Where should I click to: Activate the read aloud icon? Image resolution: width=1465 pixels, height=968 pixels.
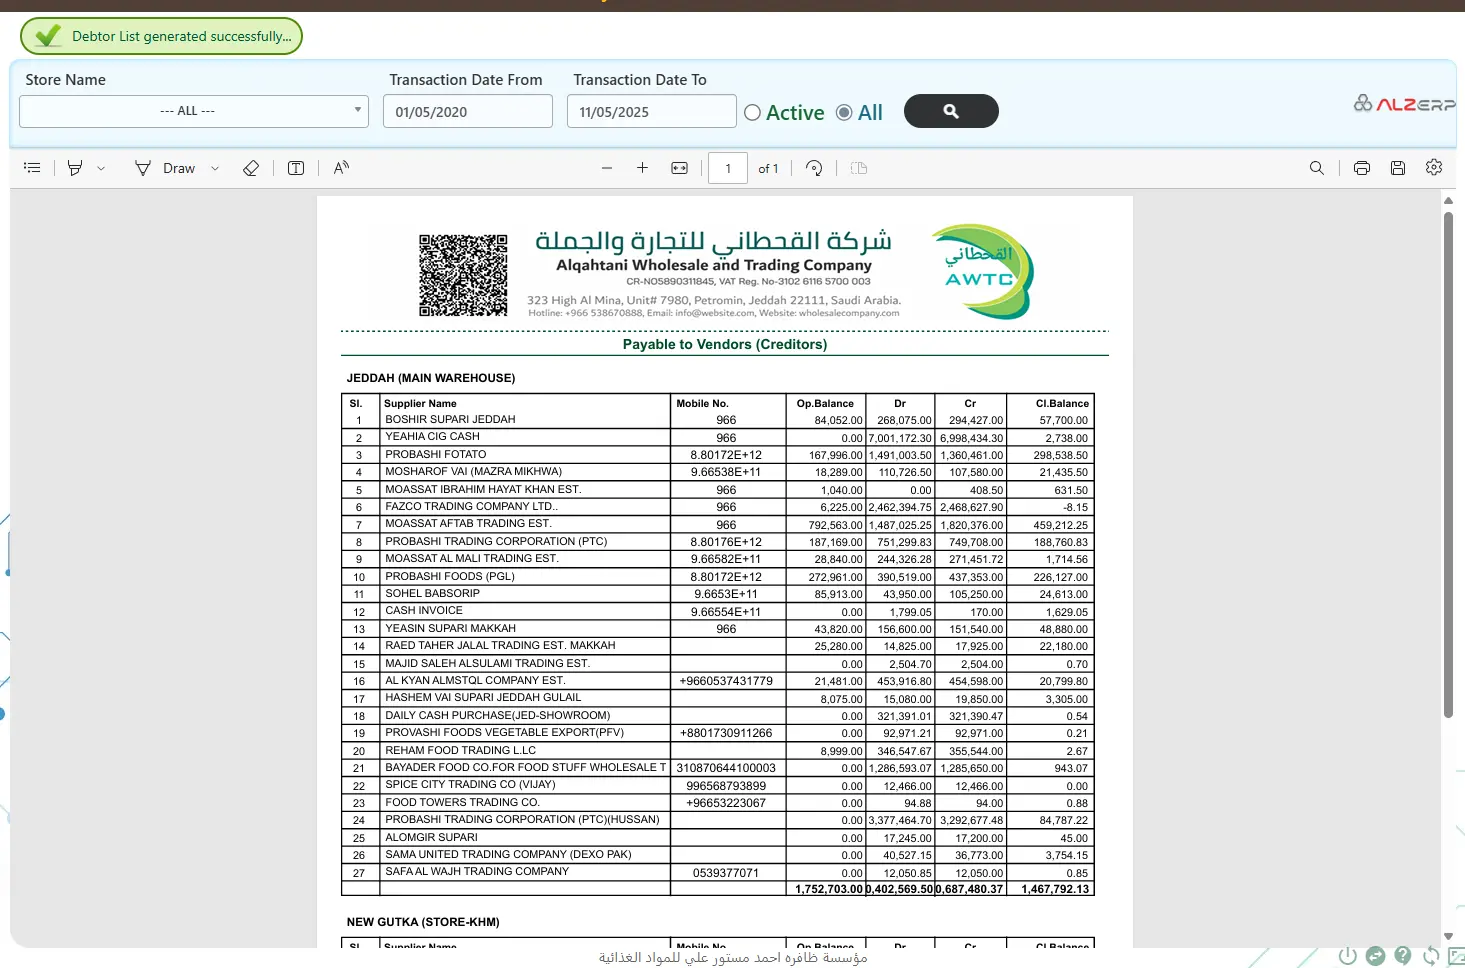click(341, 168)
